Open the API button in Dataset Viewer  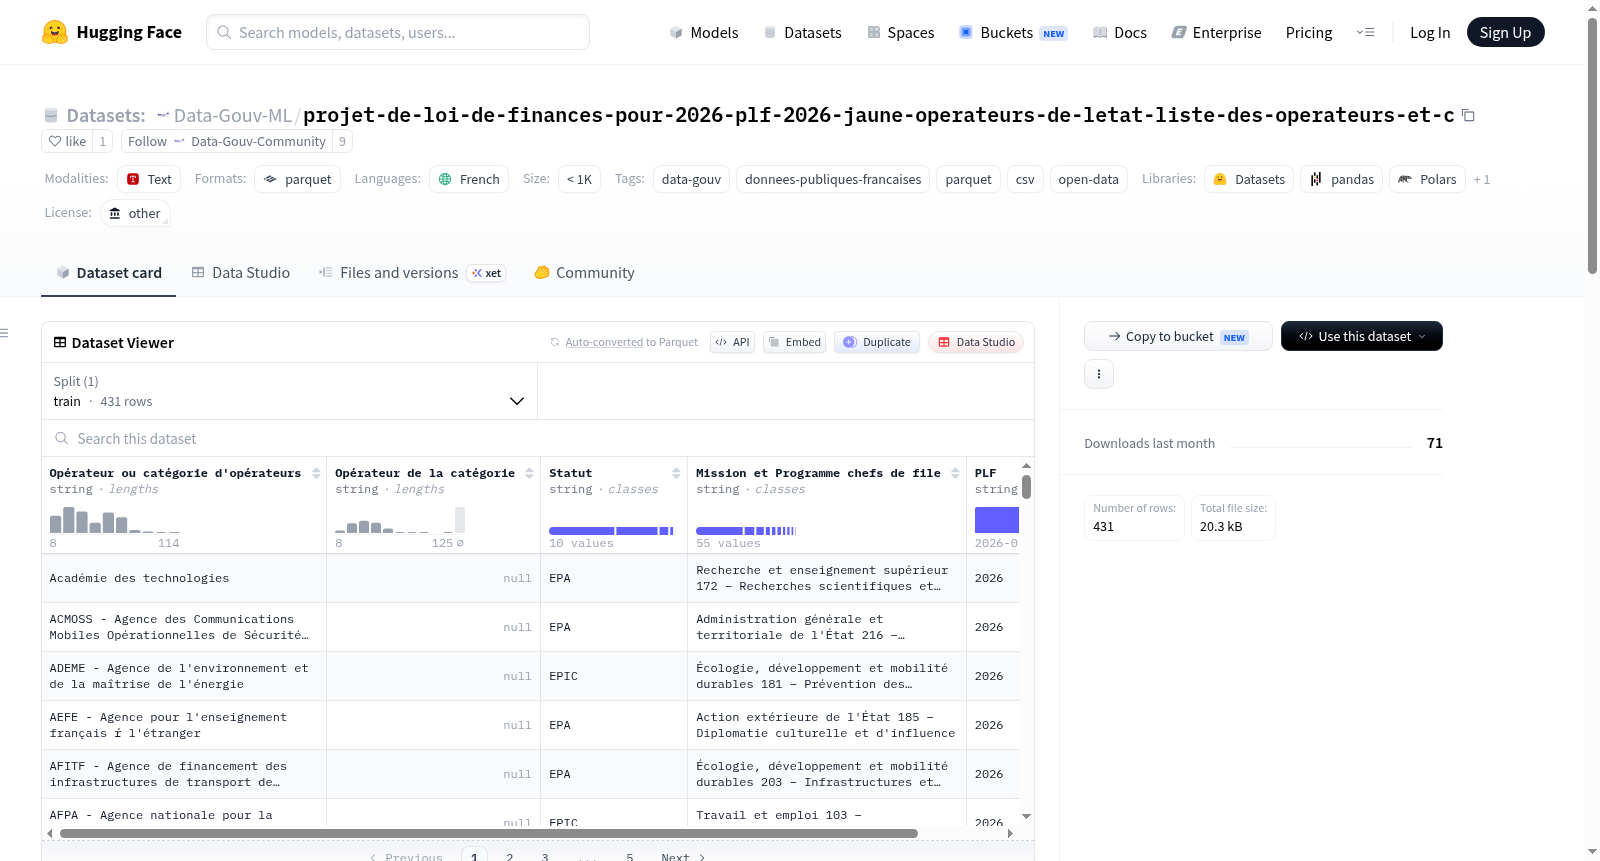pyautogui.click(x=732, y=342)
